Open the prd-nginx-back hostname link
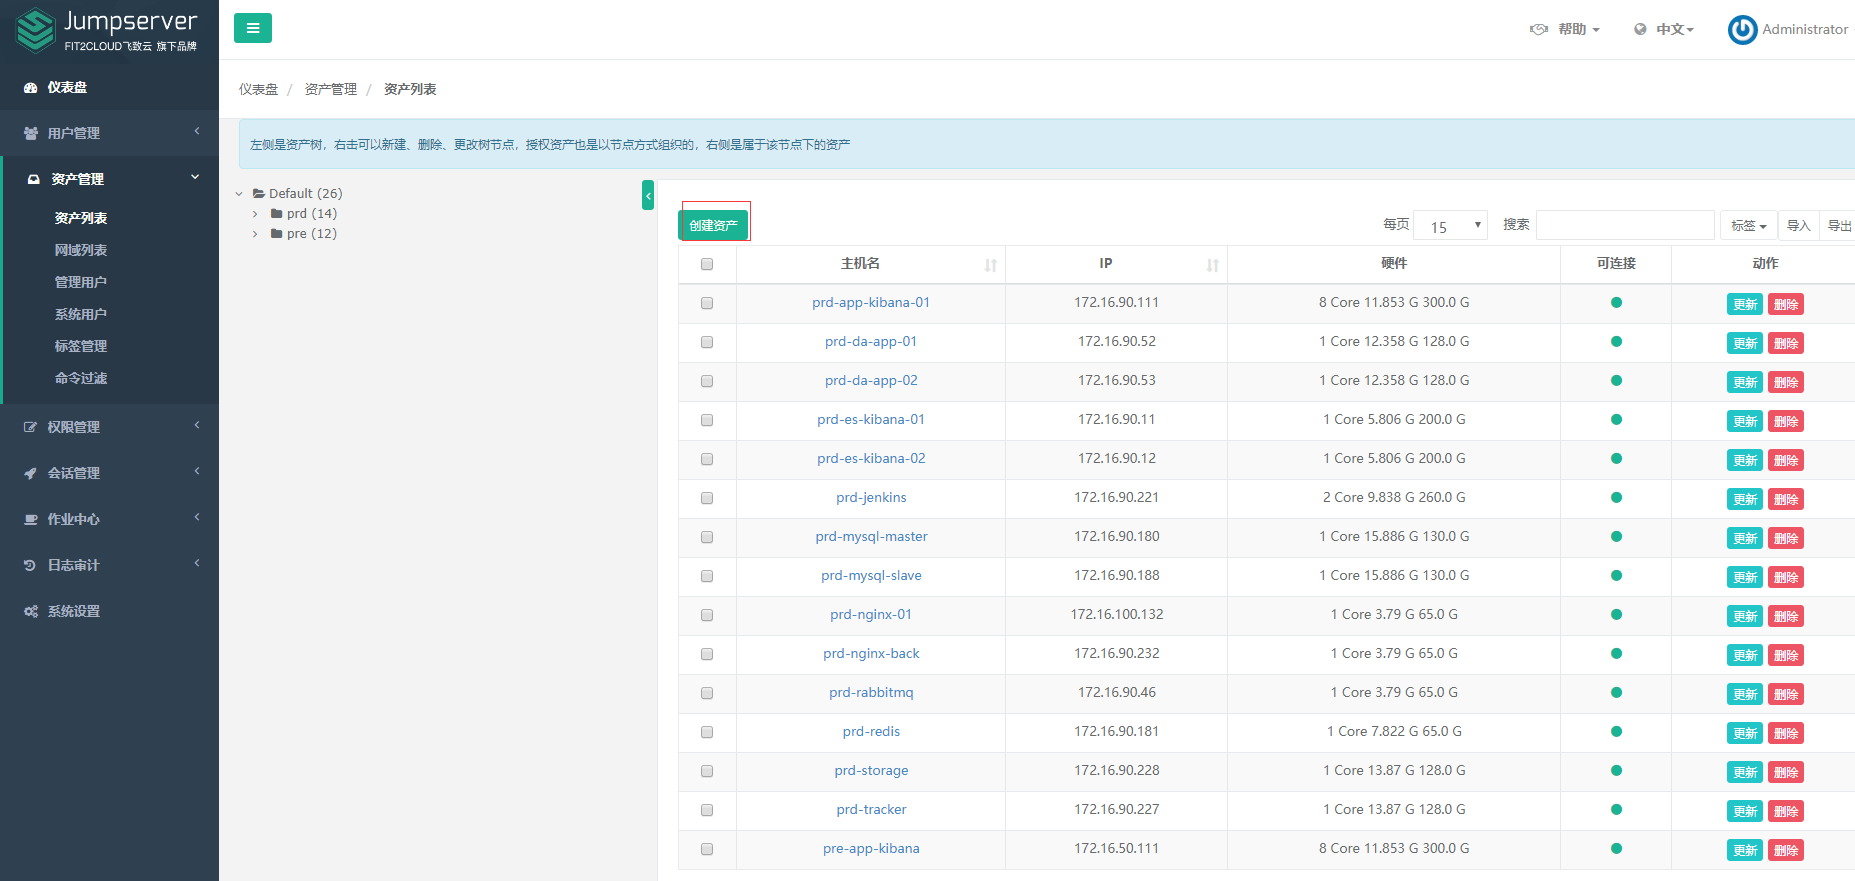The width and height of the screenshot is (1855, 881). click(x=871, y=654)
